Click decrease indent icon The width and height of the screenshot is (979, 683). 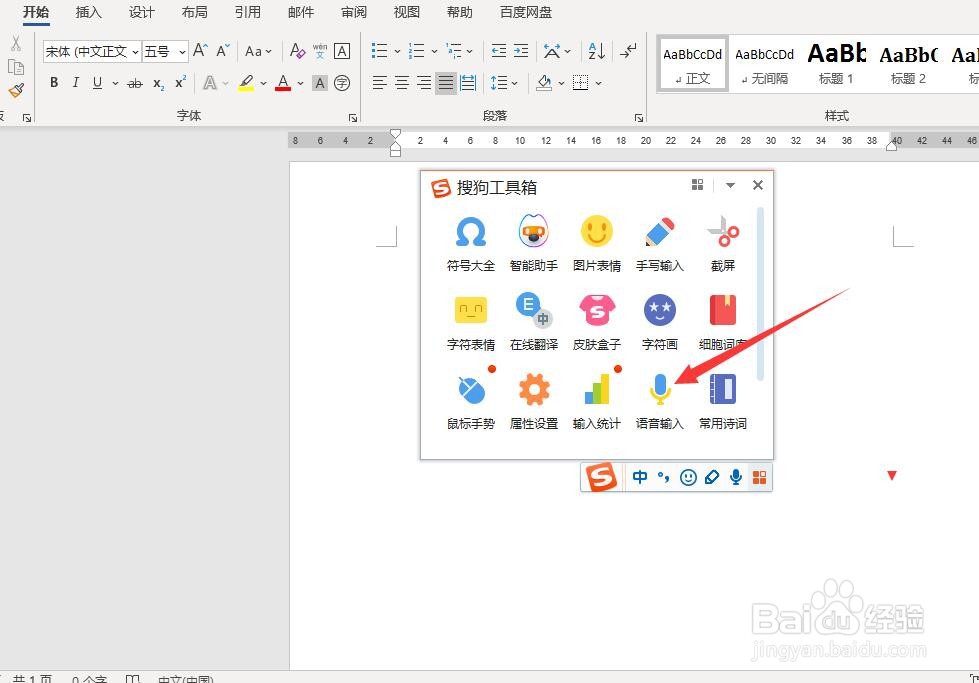click(499, 51)
